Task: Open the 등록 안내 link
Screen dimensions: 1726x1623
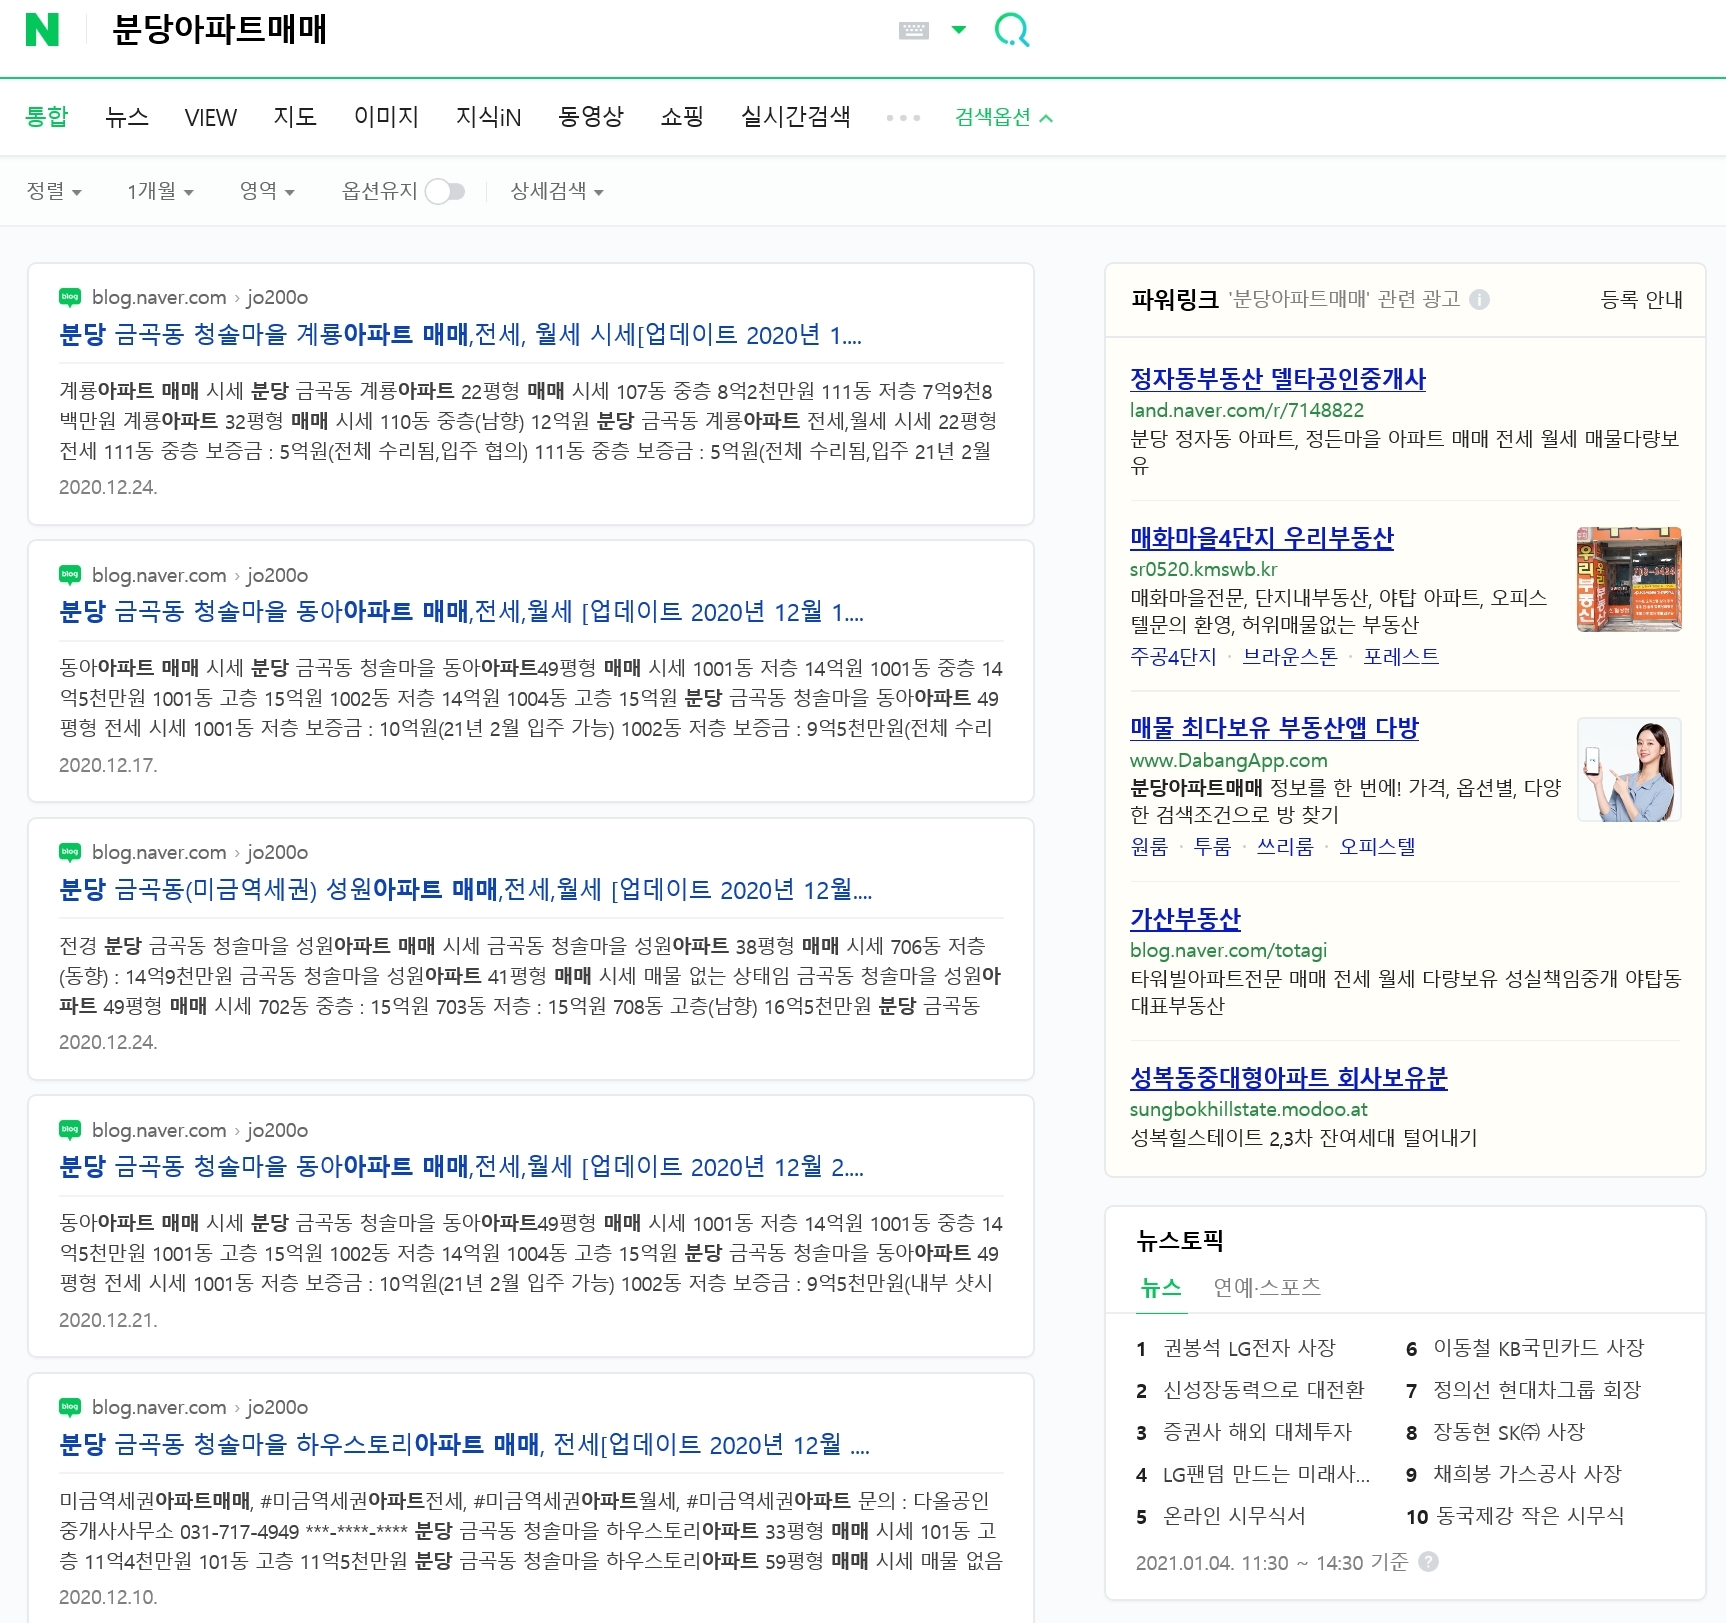Action: (1641, 299)
